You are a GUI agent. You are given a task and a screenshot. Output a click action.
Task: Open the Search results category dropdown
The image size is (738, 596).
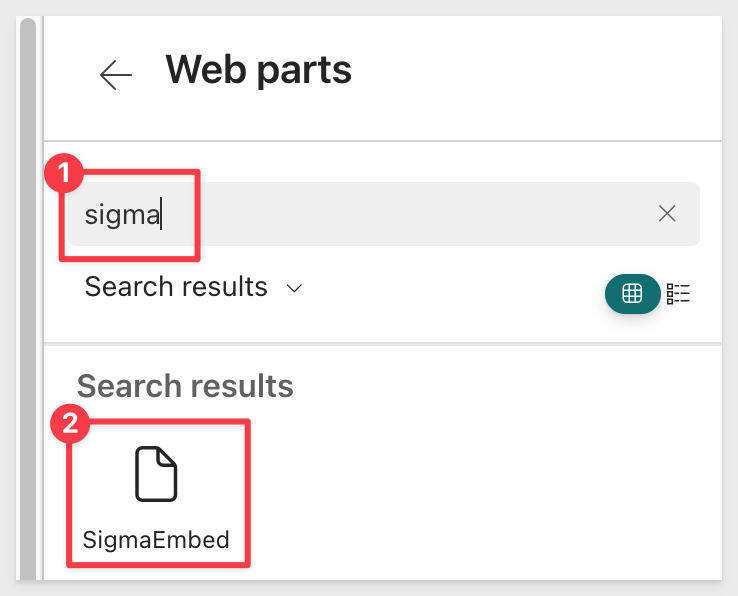(193, 287)
